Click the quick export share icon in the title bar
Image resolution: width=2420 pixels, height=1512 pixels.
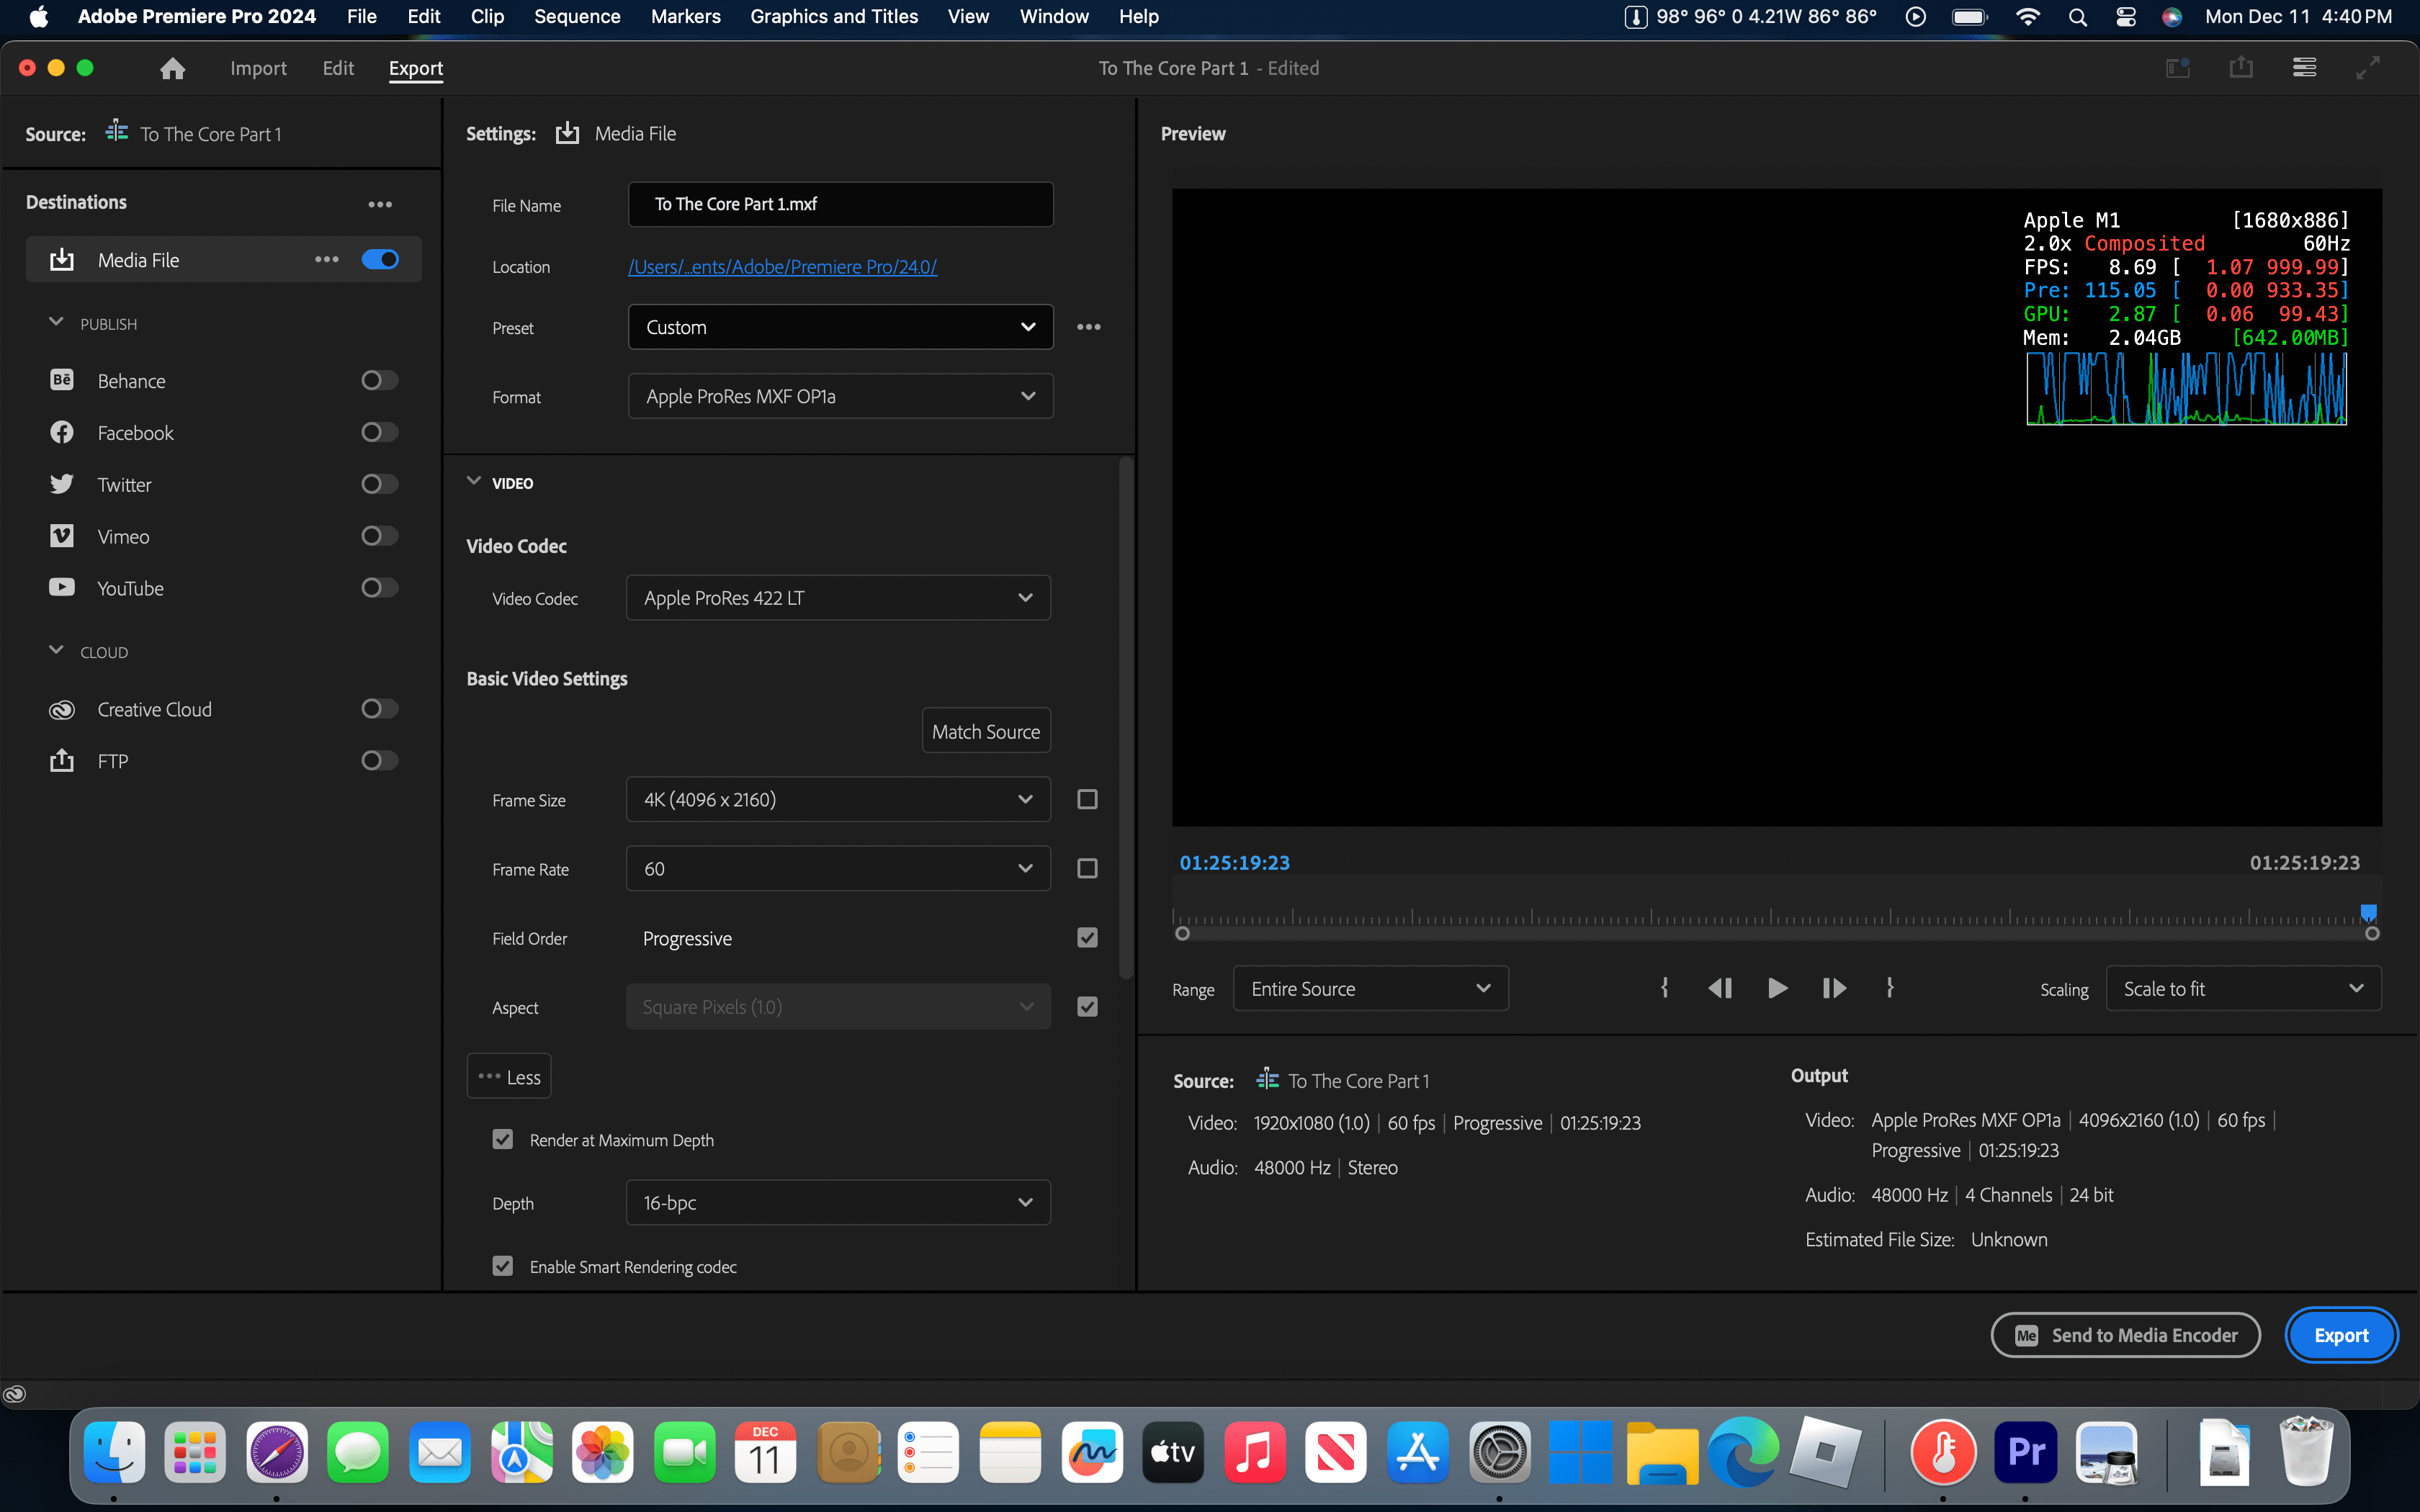(2242, 67)
